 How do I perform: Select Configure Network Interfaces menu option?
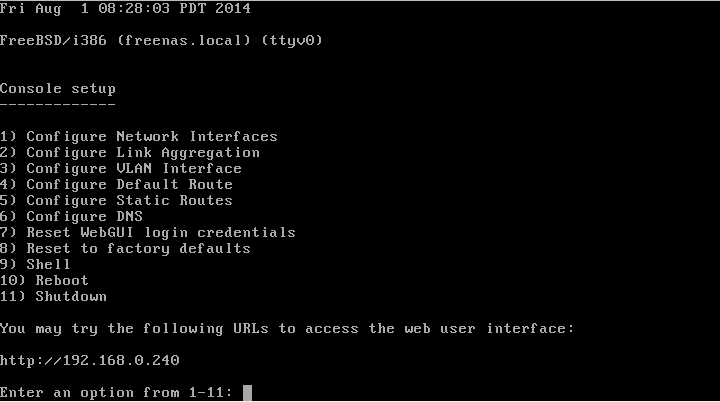click(x=139, y=136)
